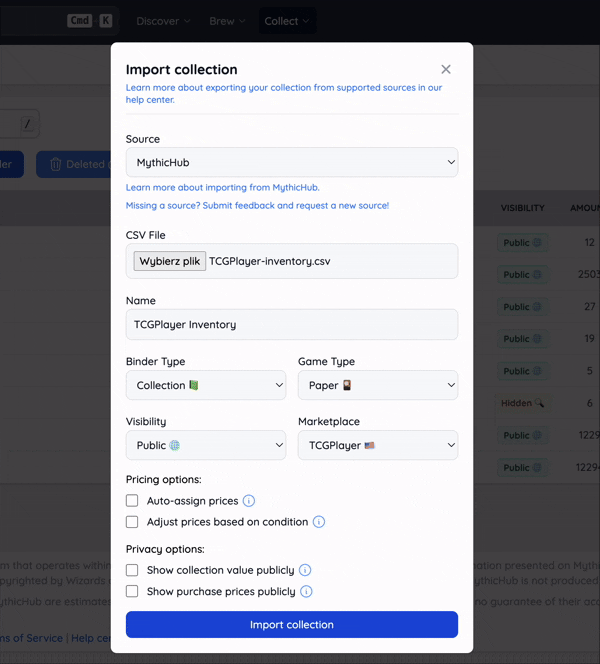This screenshot has height=664, width=600.
Task: Check Show purchase prices publicly
Action: point(132,592)
